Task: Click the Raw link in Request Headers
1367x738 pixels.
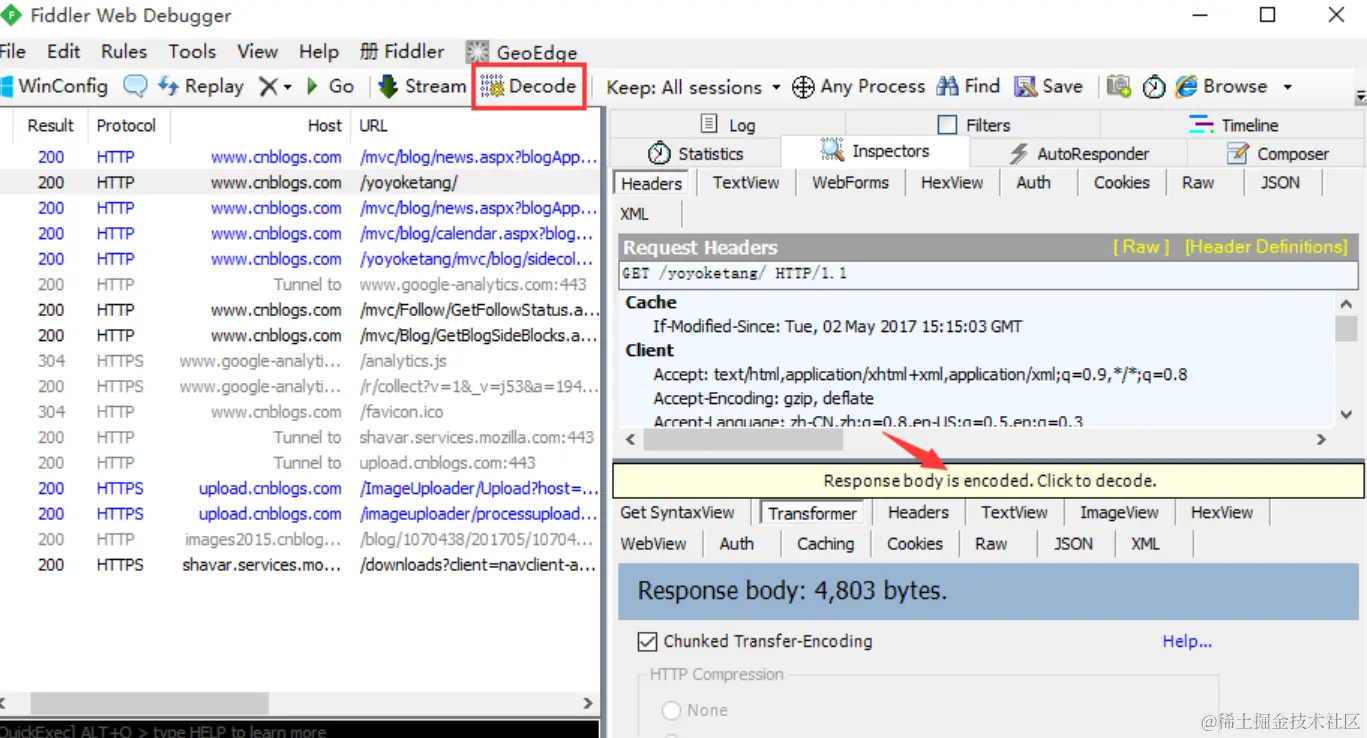Action: (x=1140, y=247)
